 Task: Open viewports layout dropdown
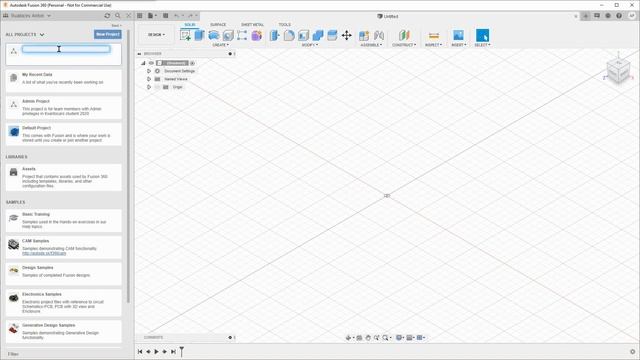pyautogui.click(x=421, y=338)
